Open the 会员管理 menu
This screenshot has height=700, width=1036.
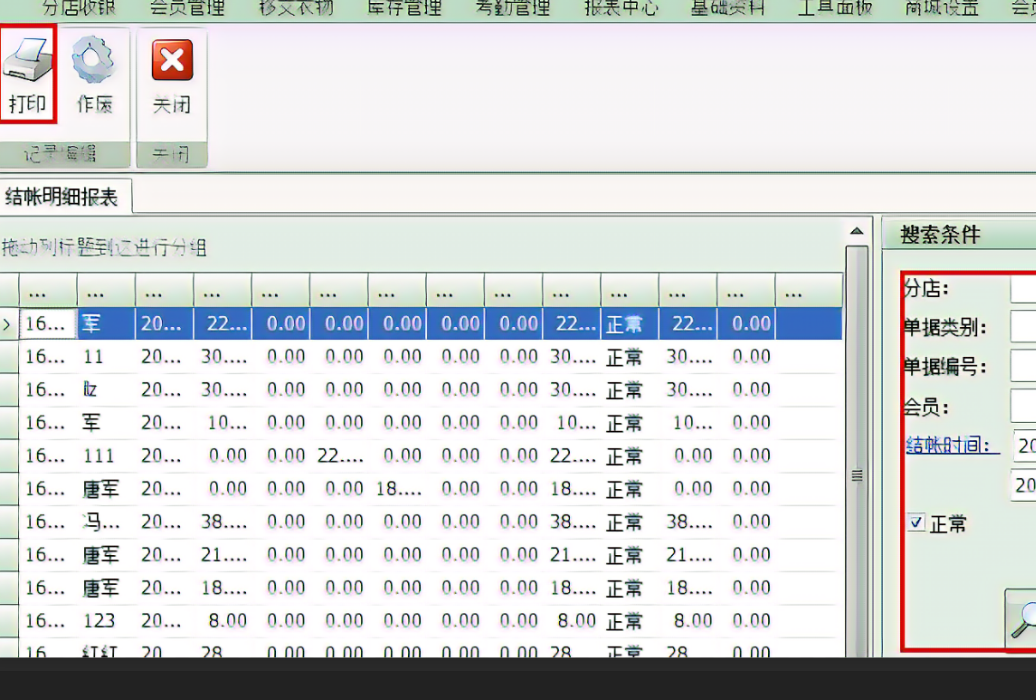pyautogui.click(x=186, y=9)
